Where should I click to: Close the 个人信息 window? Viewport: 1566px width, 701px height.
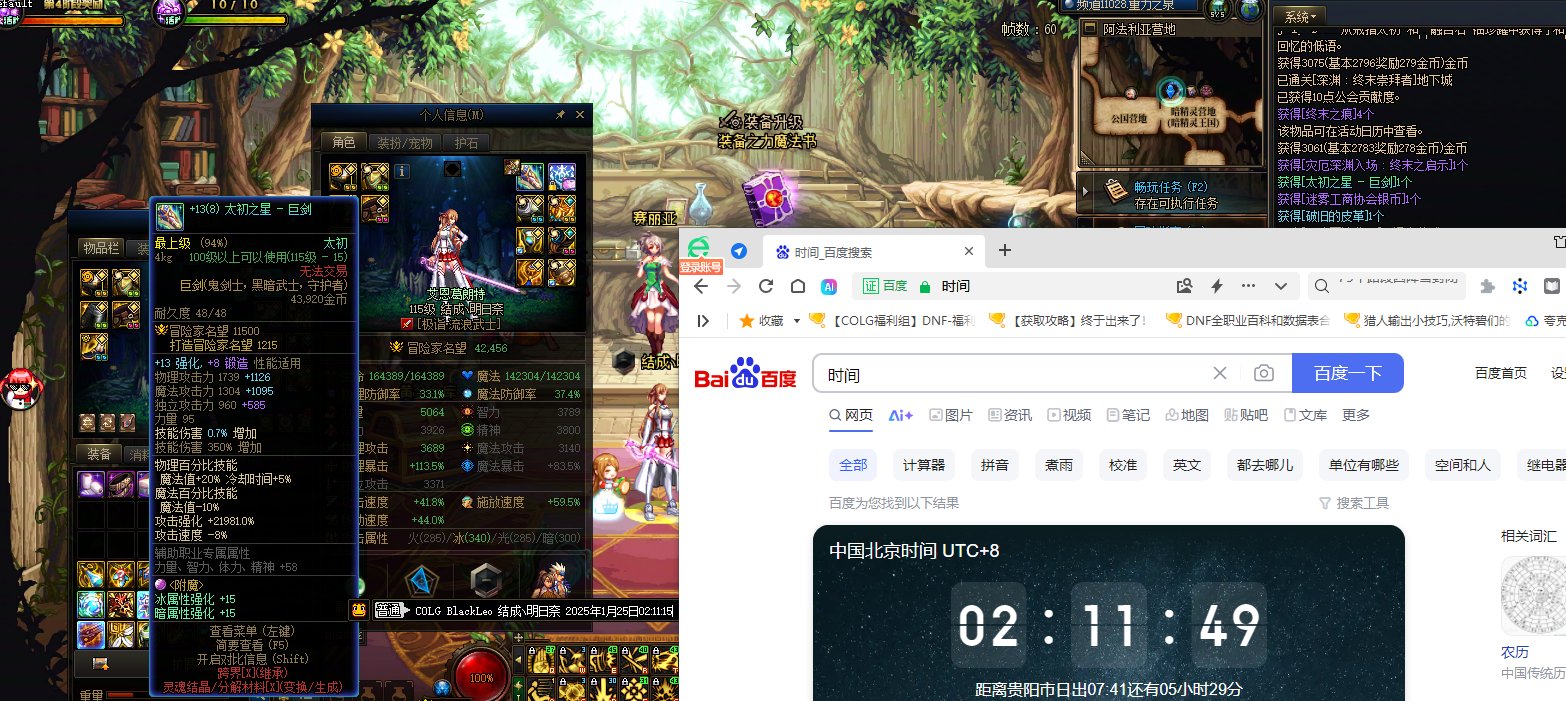point(580,115)
